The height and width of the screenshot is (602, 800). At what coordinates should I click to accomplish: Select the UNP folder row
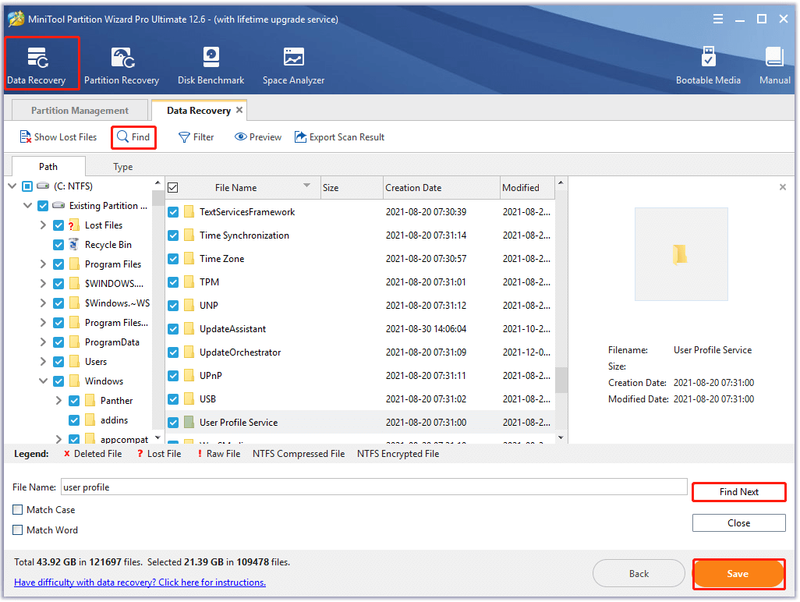click(360, 306)
